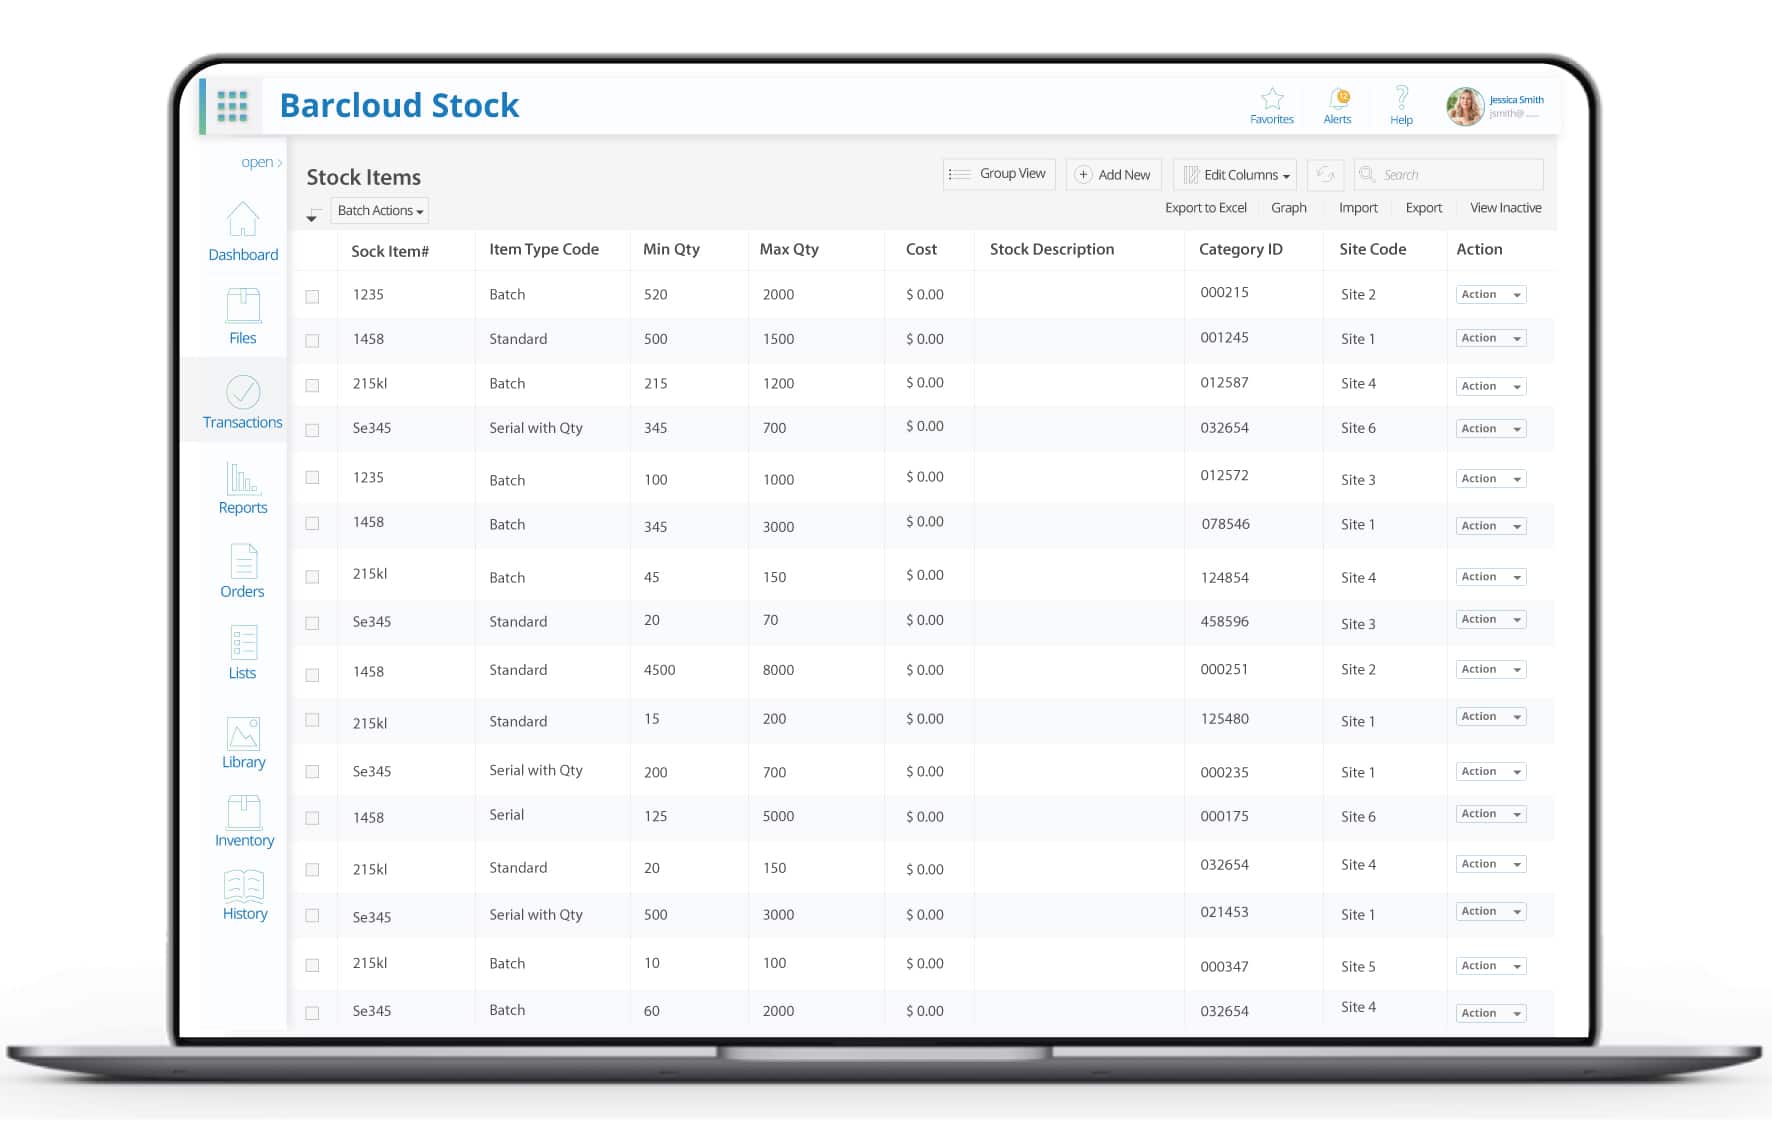
Task: Expand the sidebar via open link
Action: 261,162
